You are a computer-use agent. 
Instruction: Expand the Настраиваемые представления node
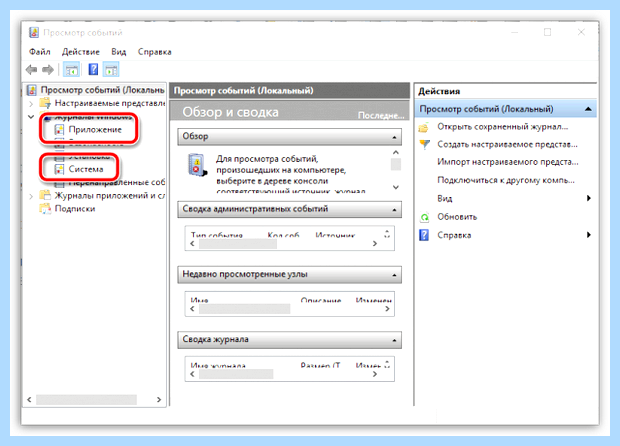click(x=31, y=104)
